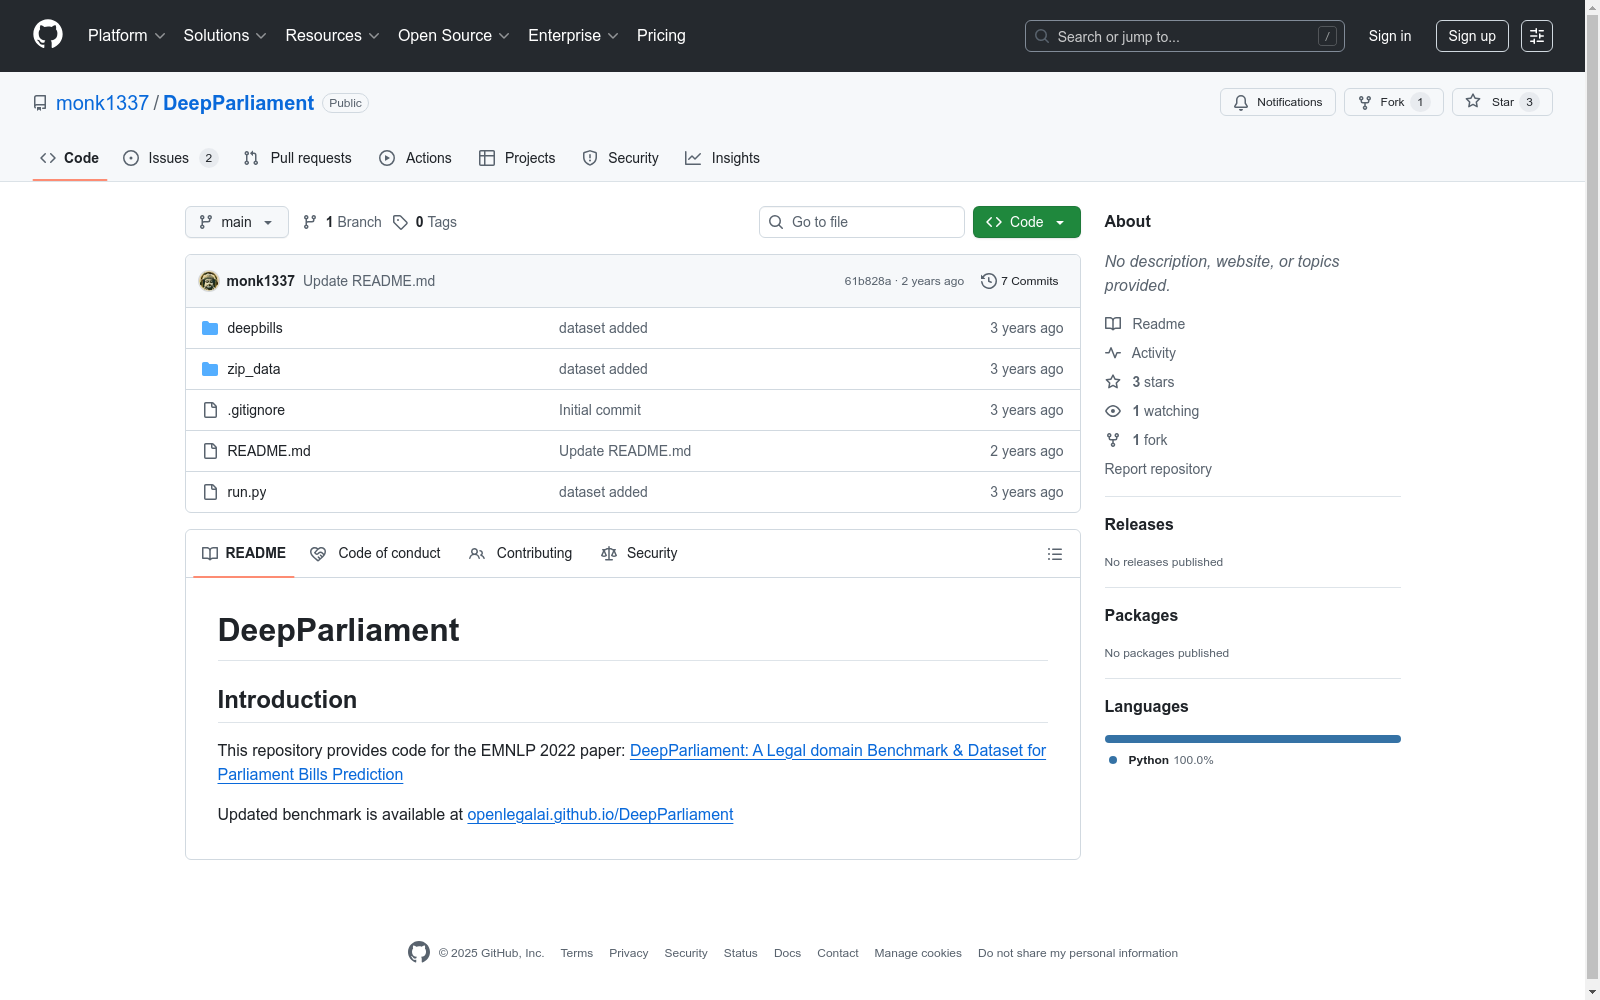Viewport: 1600px width, 1000px height.
Task: View the 1 fork link
Action: [x=1136, y=440]
